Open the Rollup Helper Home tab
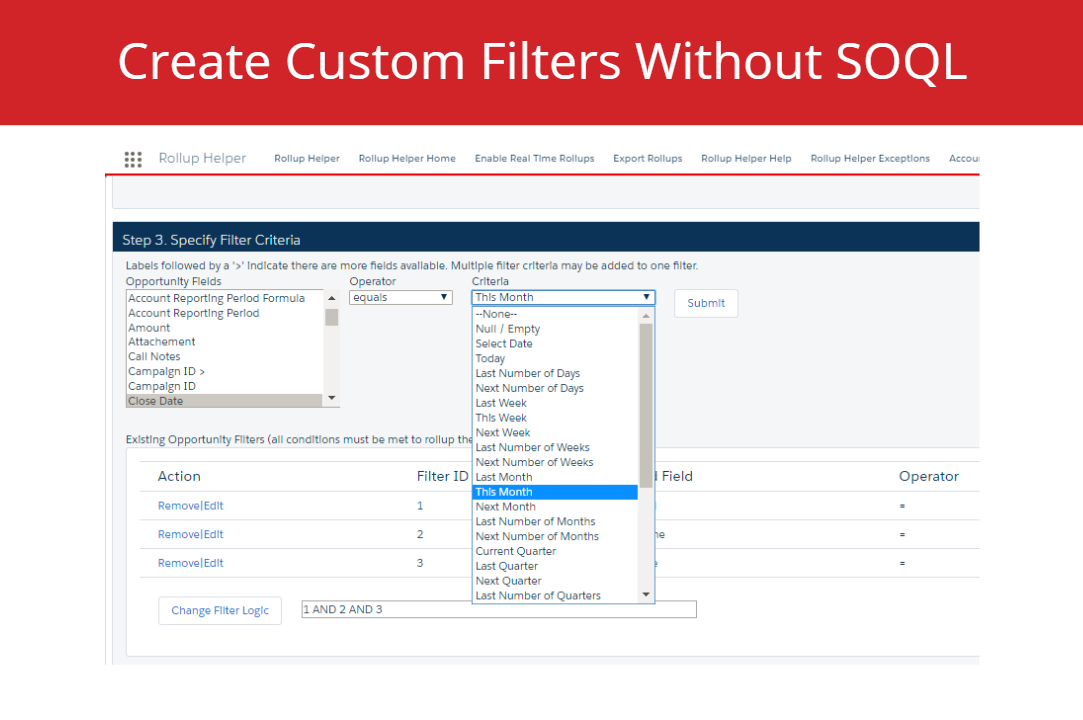 coord(406,159)
